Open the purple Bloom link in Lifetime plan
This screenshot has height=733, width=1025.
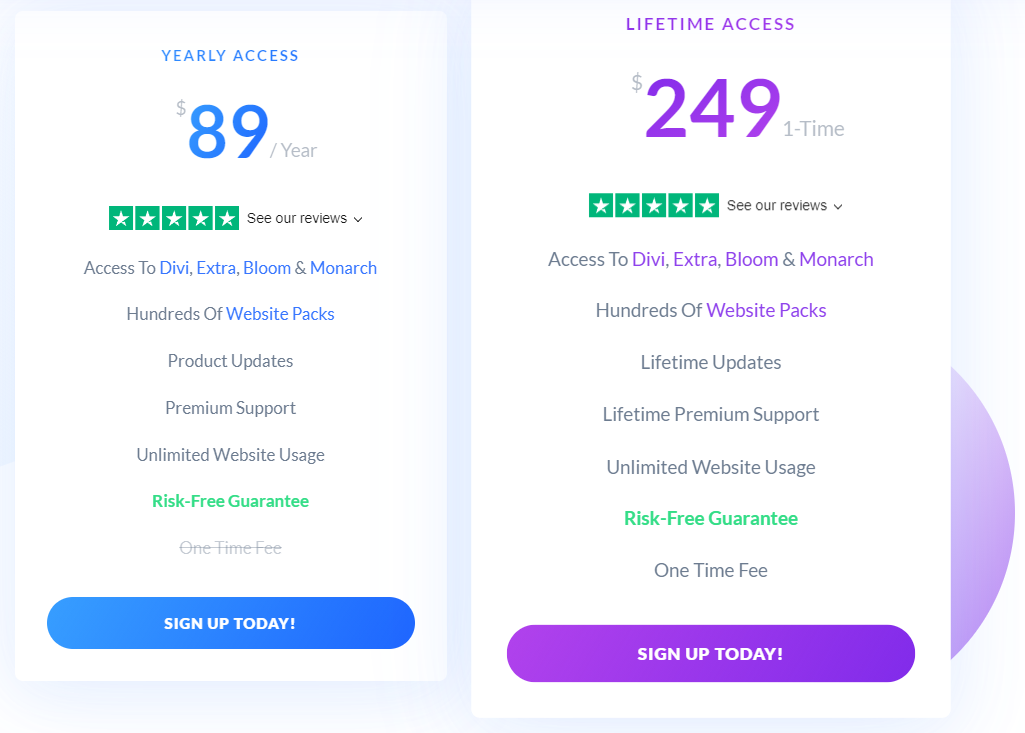(752, 260)
